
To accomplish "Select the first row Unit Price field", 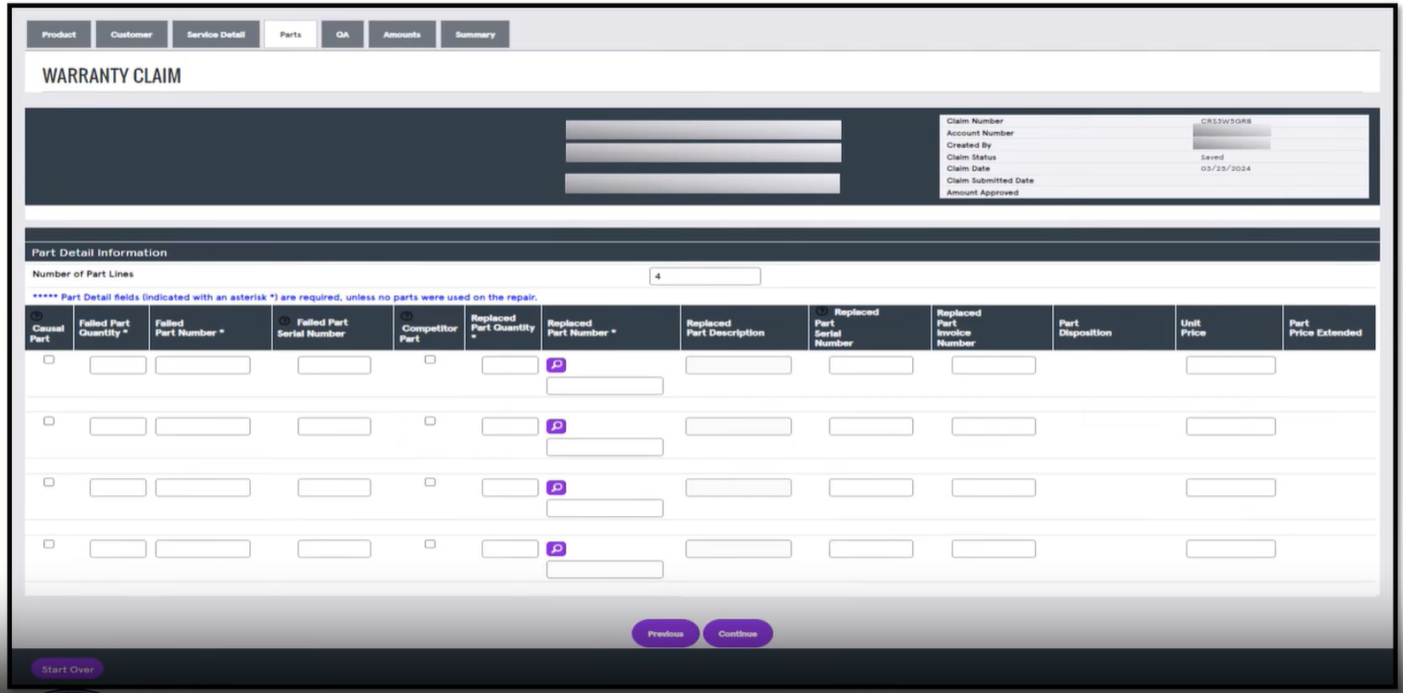I will point(1230,366).
